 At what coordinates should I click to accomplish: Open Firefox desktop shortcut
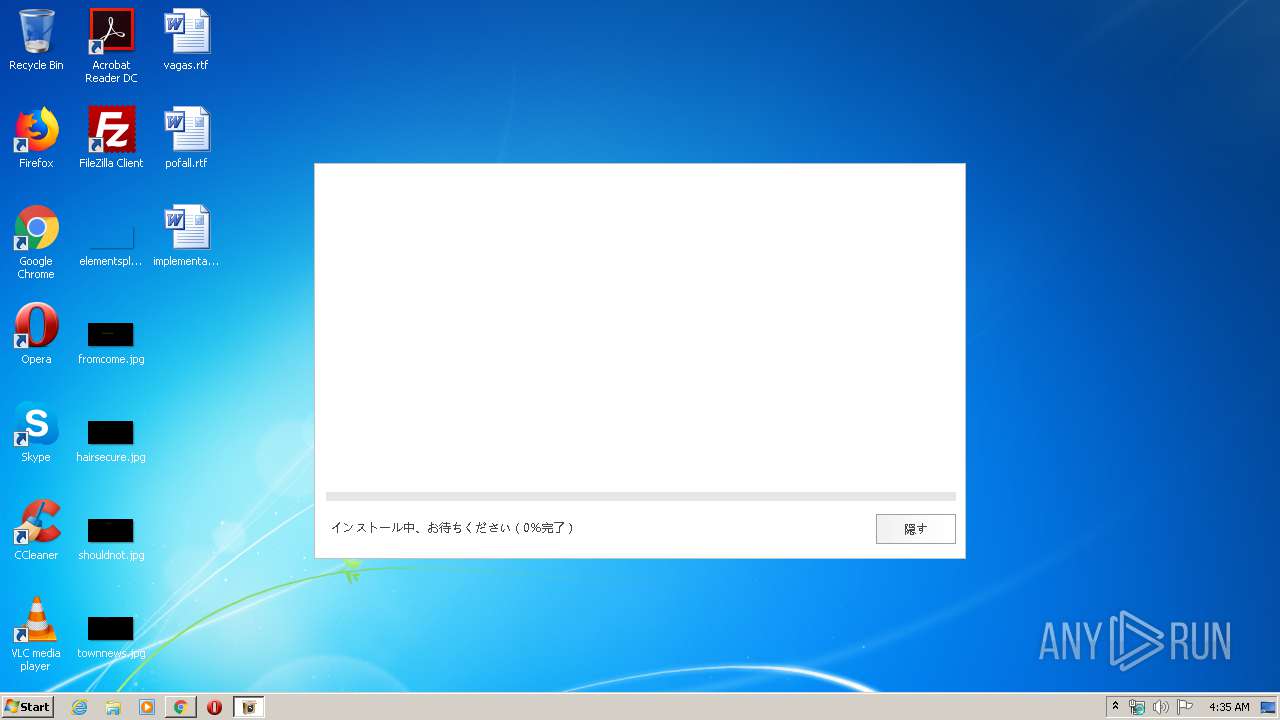(x=36, y=138)
